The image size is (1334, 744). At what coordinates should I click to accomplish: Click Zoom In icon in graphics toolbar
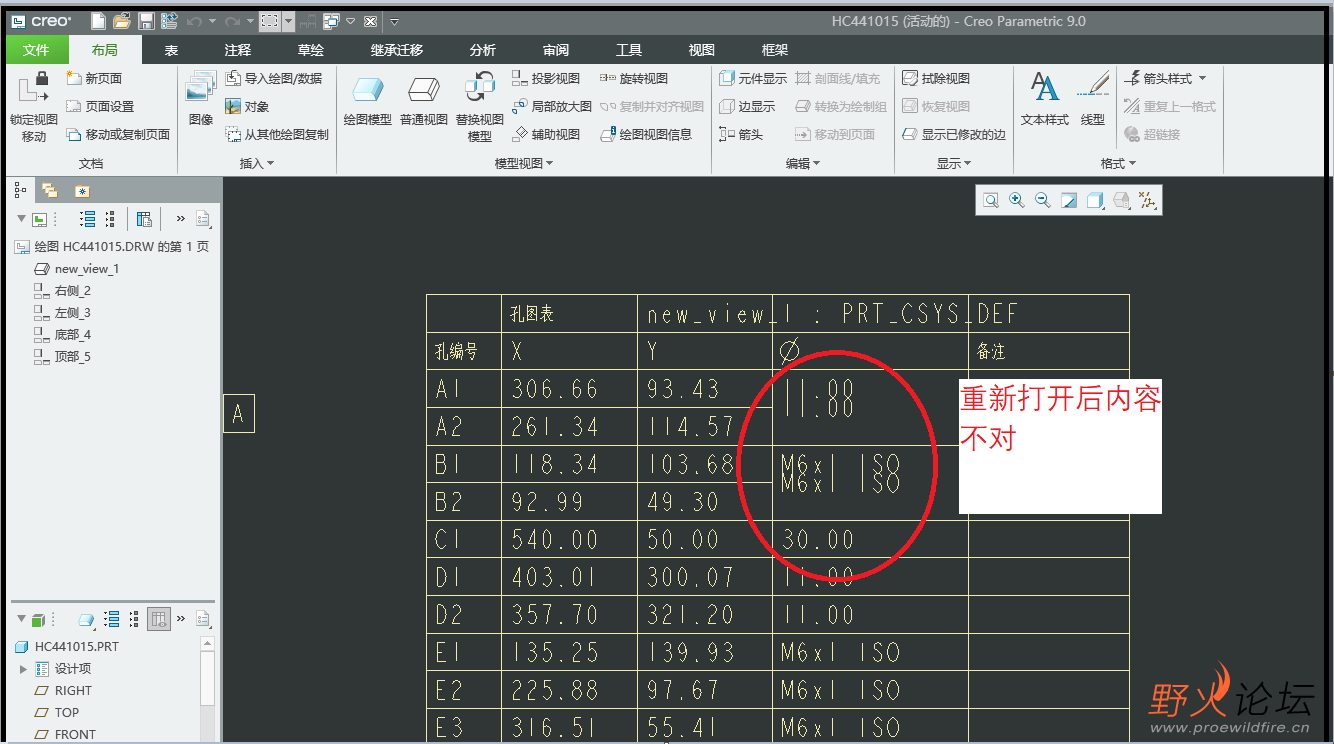(1017, 201)
